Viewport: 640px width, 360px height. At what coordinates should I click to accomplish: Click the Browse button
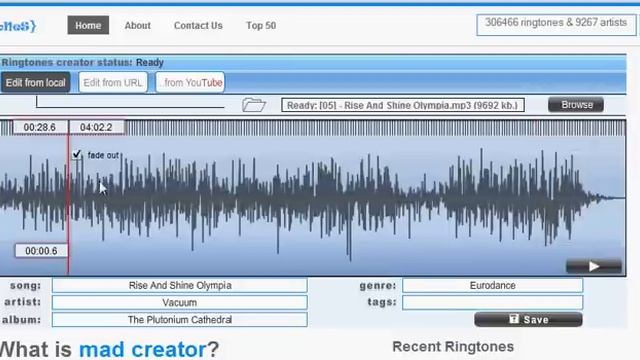point(576,105)
